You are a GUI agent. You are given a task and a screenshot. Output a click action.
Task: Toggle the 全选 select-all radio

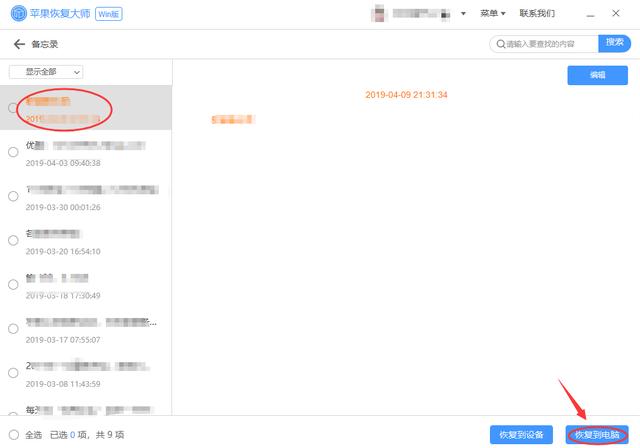point(13,435)
